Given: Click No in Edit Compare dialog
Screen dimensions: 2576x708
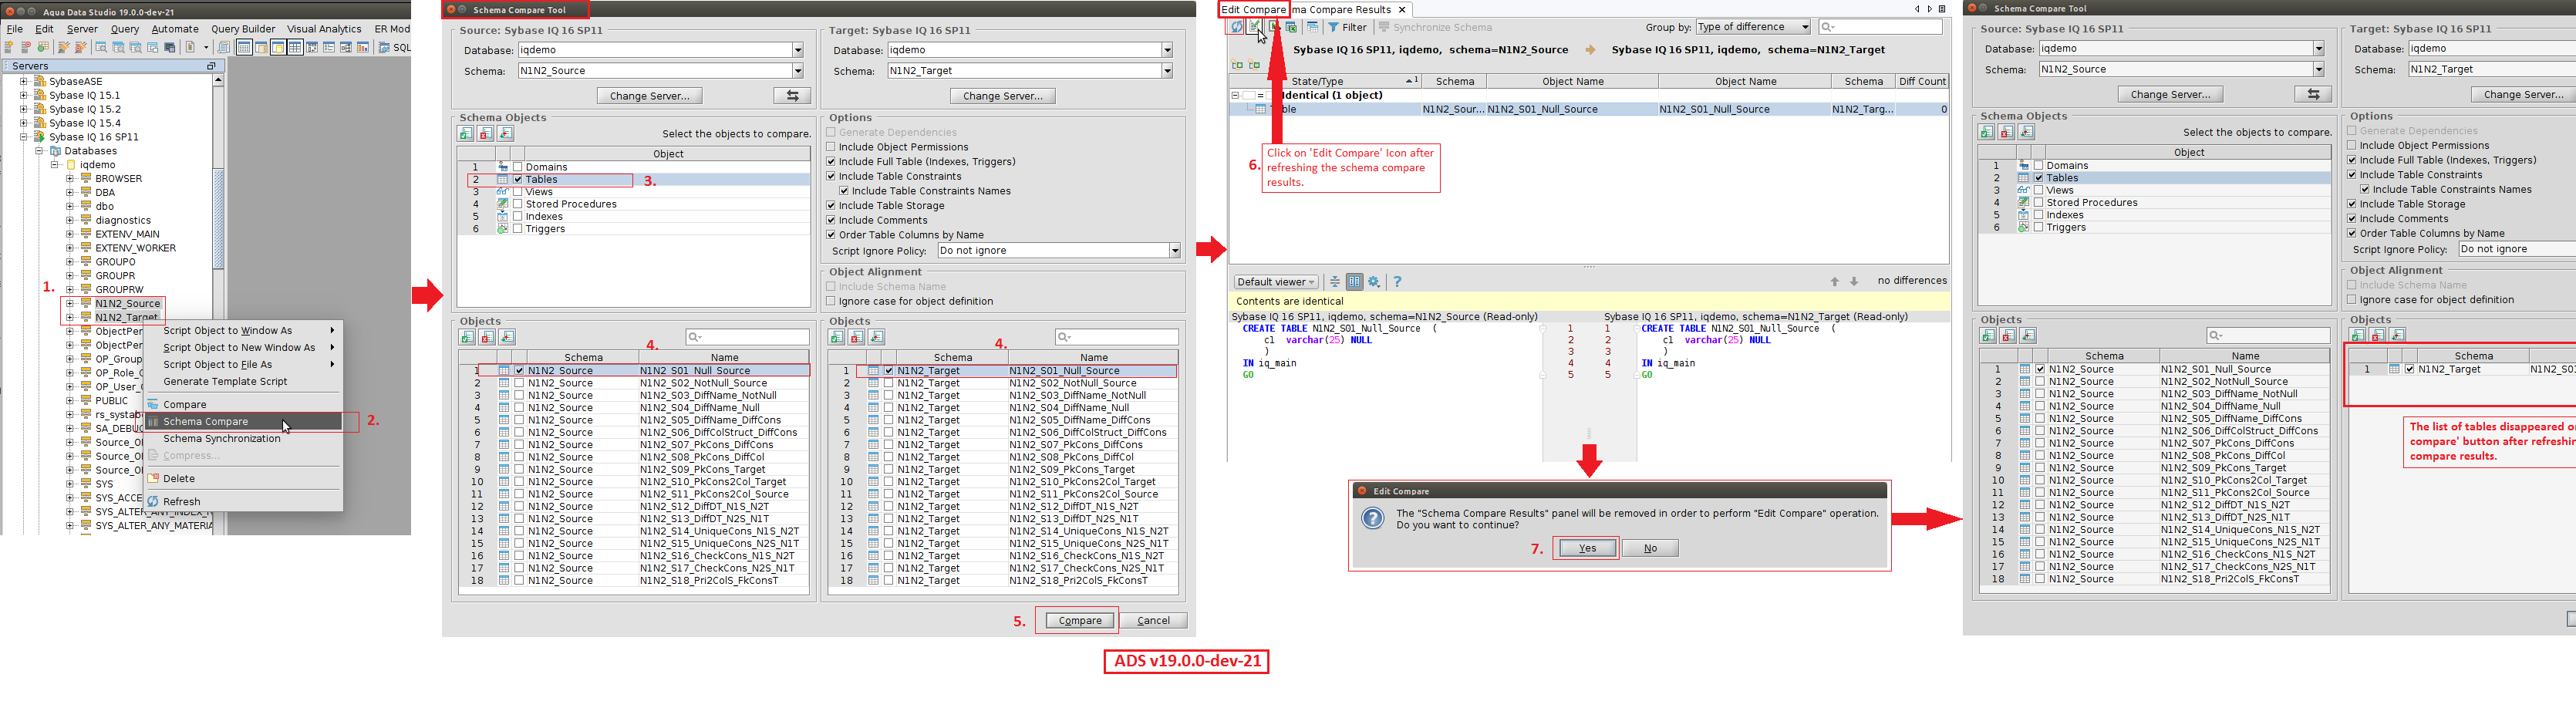Looking at the screenshot, I should [x=1650, y=548].
